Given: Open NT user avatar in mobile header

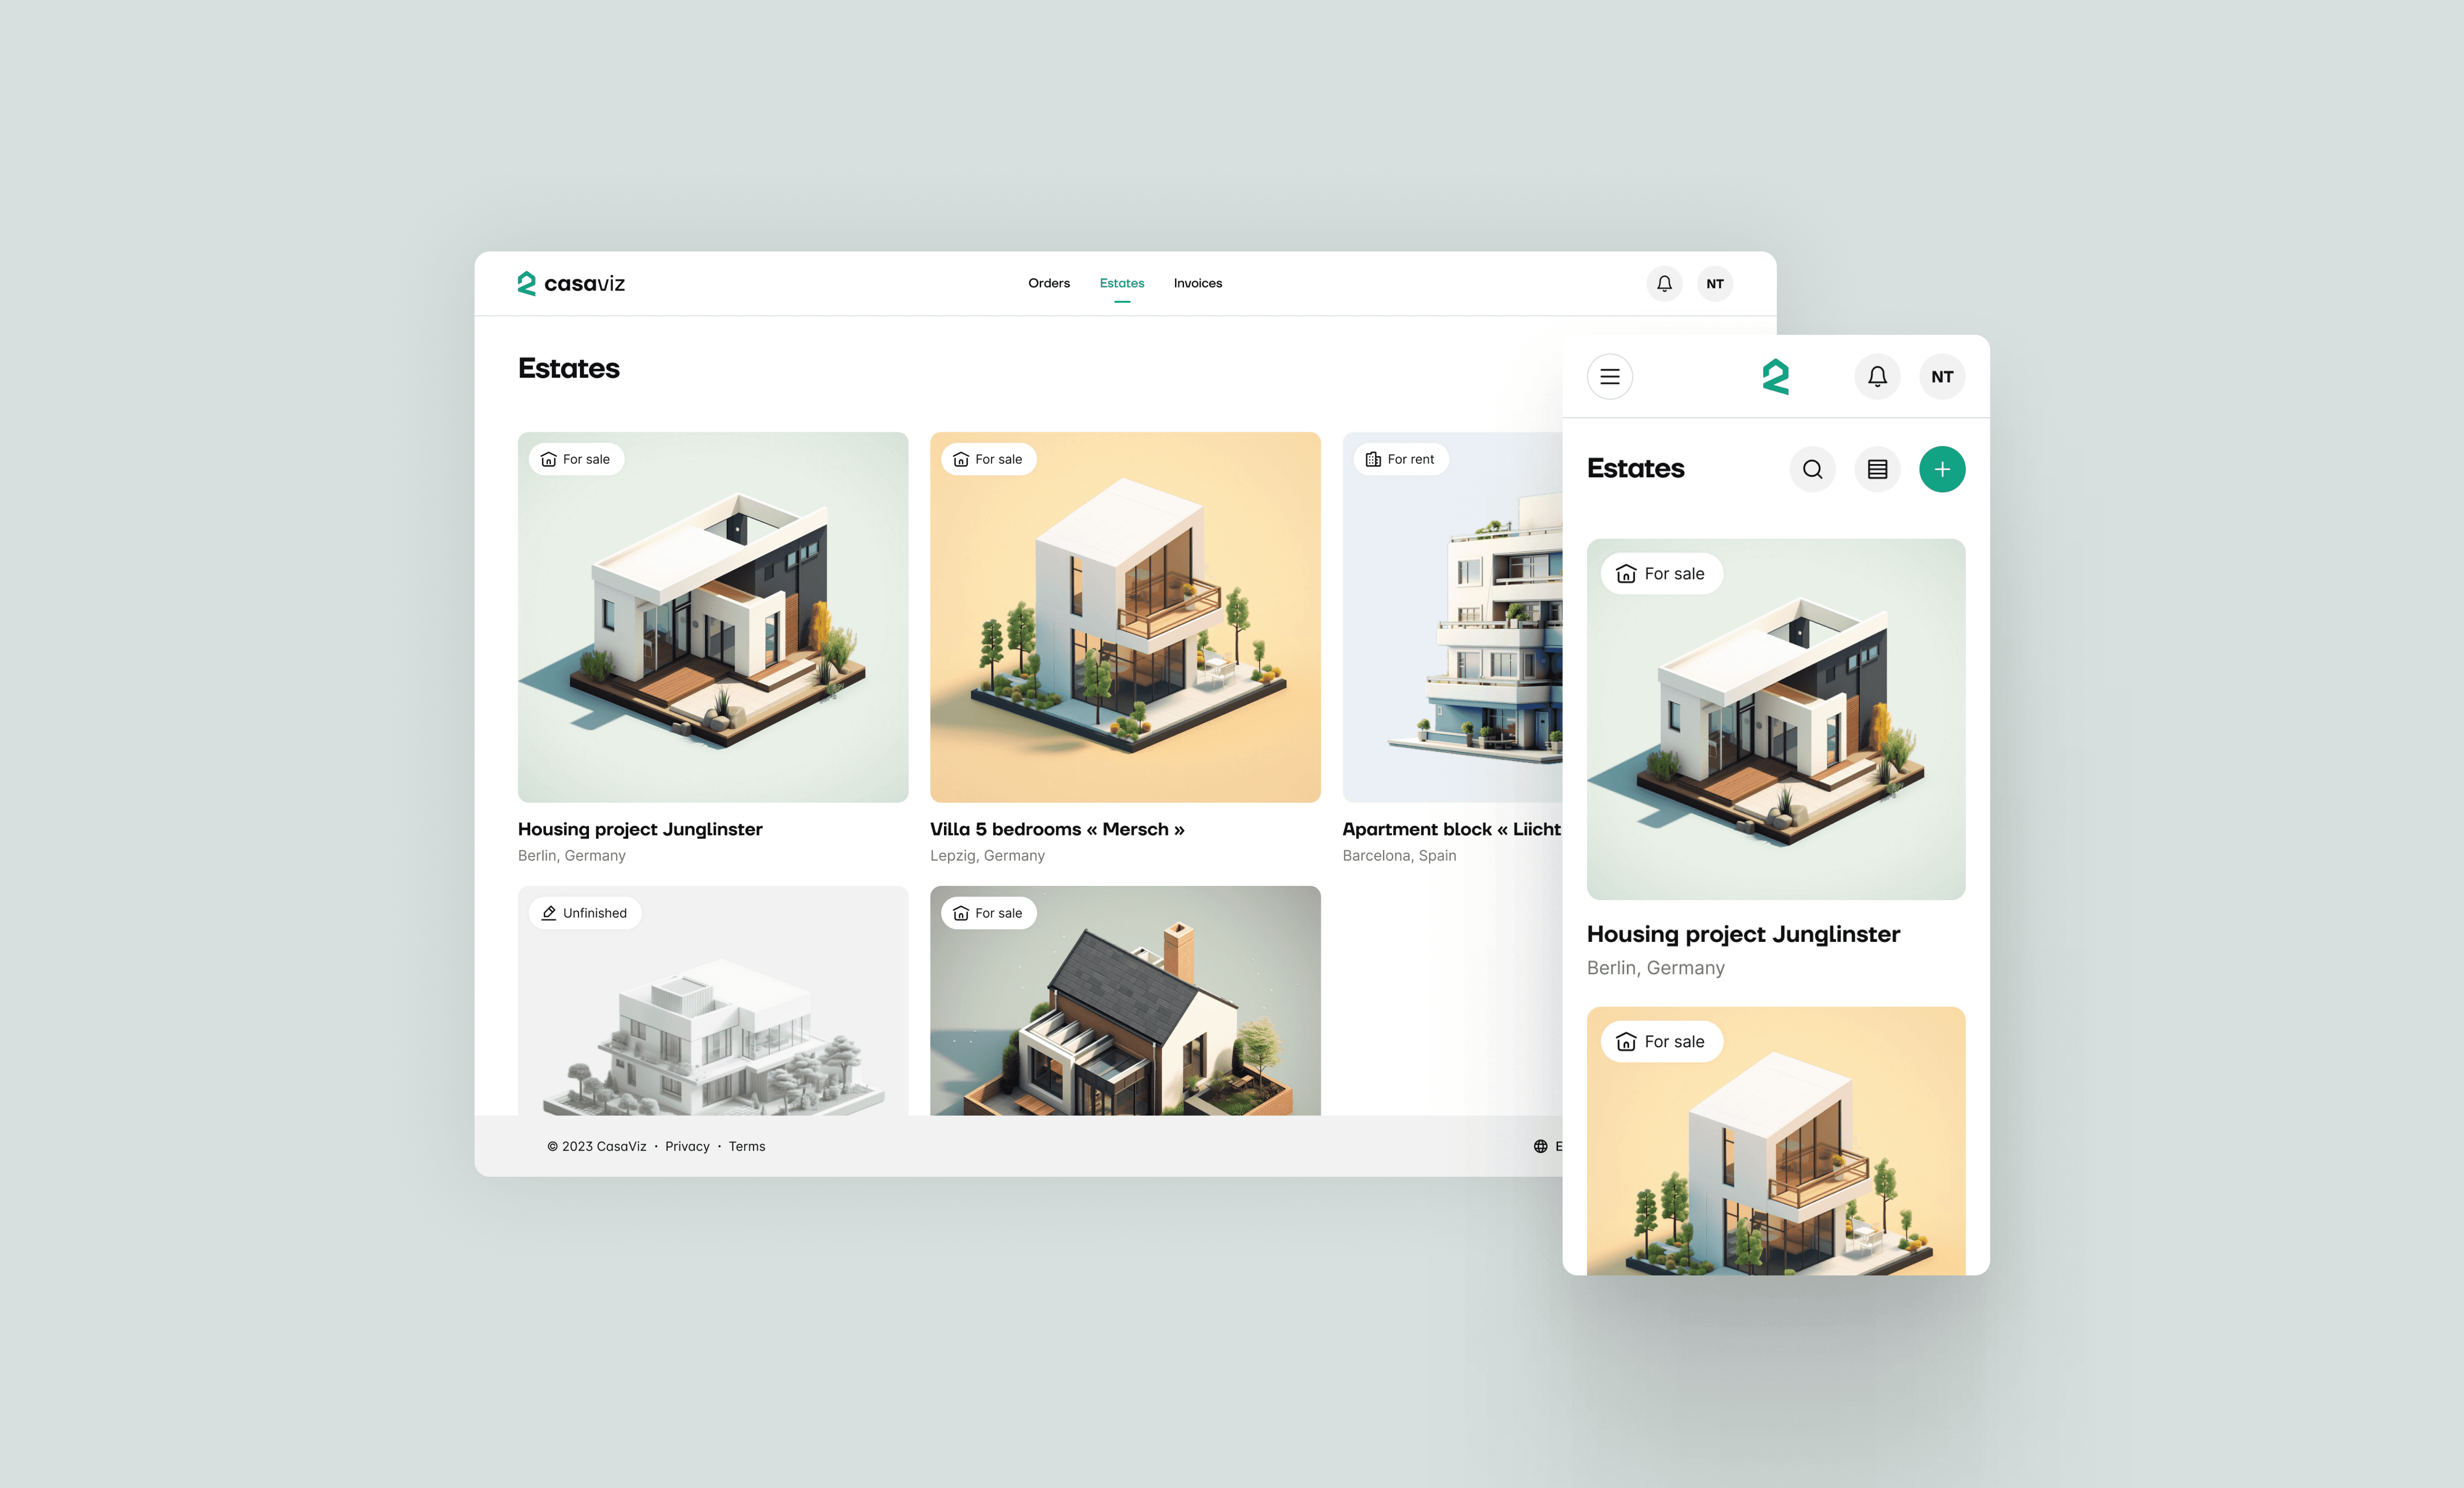Looking at the screenshot, I should tap(1941, 377).
